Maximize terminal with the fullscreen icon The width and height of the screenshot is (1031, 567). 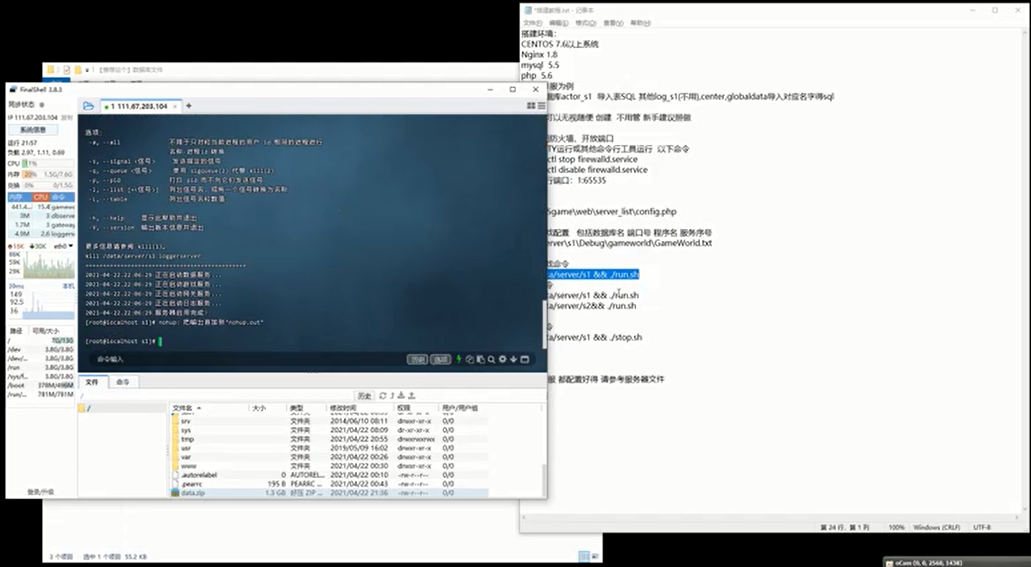pos(525,359)
